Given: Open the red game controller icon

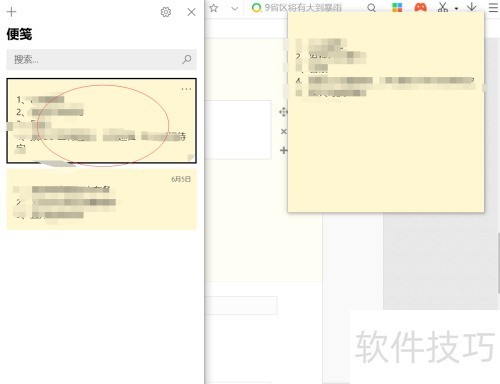Looking at the screenshot, I should coord(420,7).
